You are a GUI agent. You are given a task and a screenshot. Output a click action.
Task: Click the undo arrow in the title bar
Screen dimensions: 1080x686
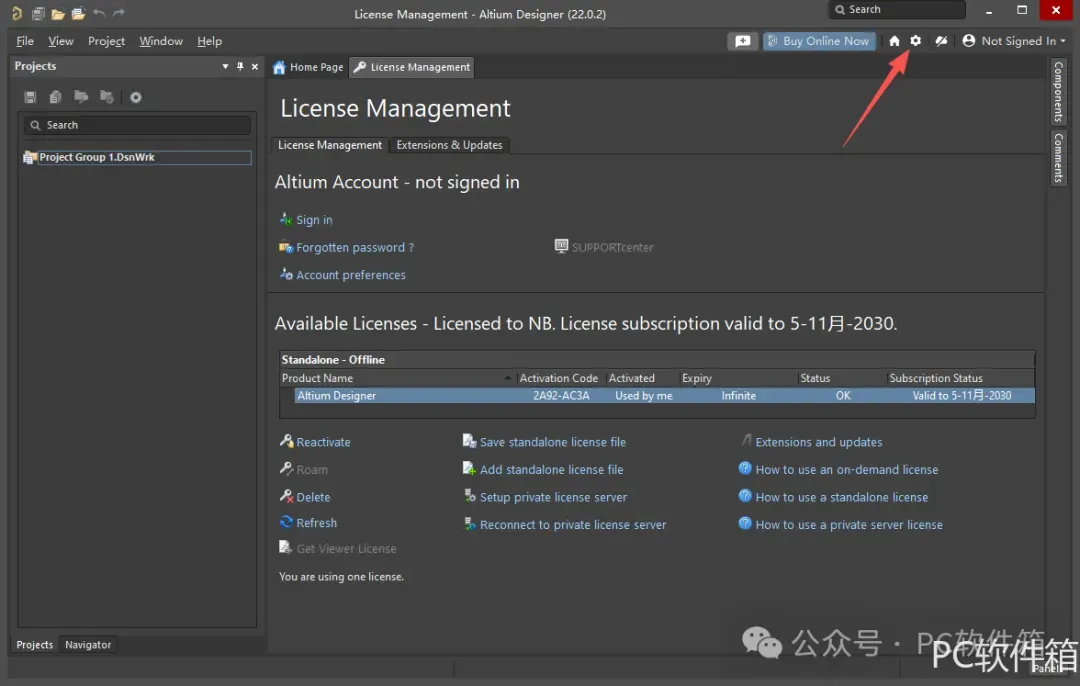pyautogui.click(x=99, y=13)
